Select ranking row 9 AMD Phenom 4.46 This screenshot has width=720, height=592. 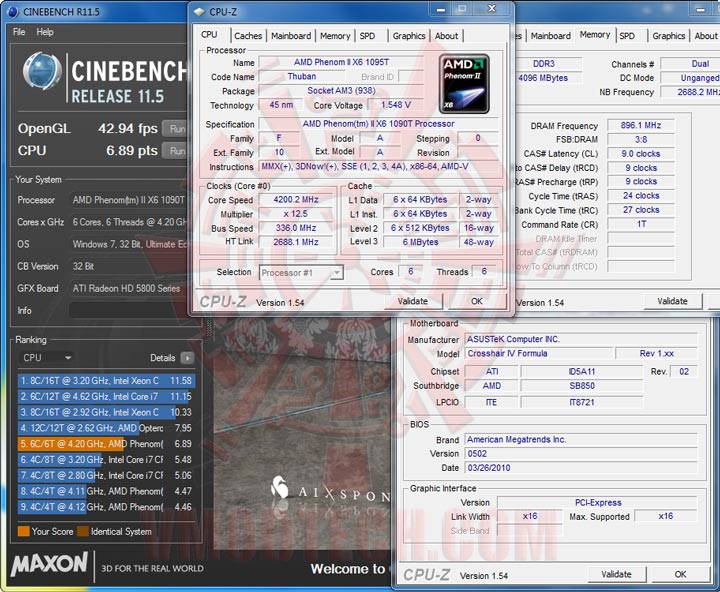pos(105,507)
